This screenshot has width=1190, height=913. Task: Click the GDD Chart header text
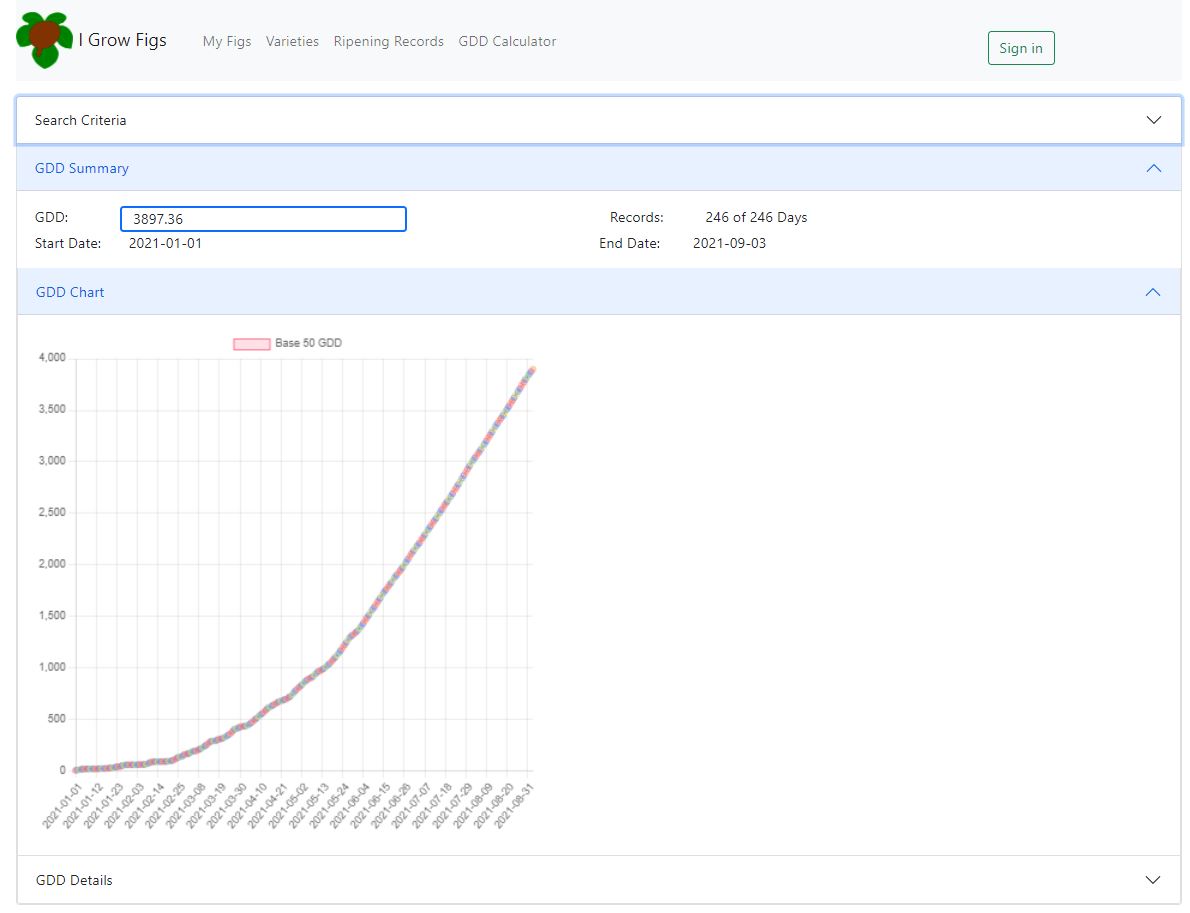(70, 291)
